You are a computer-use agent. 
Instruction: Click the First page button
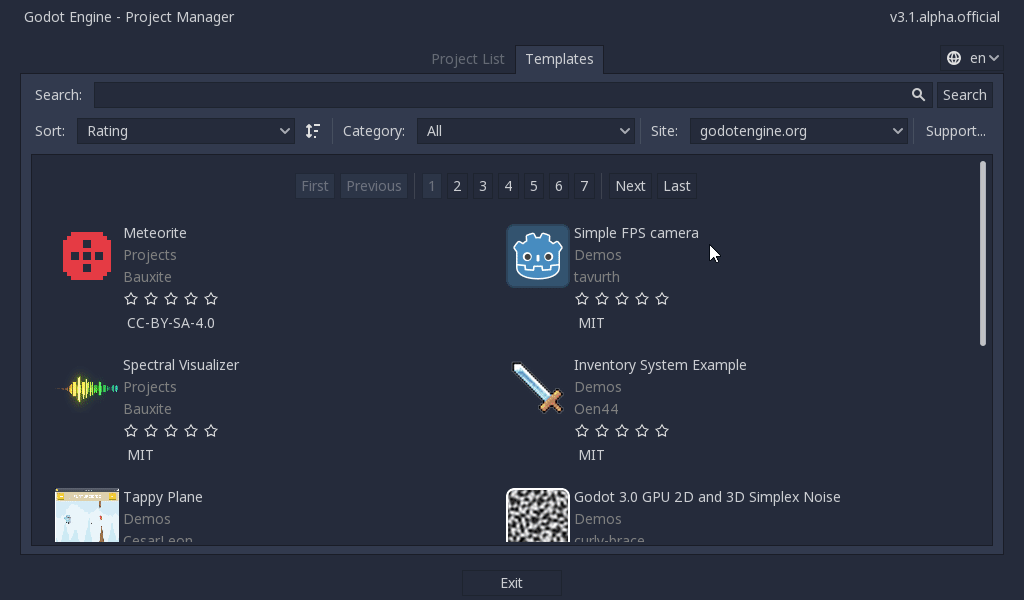(x=315, y=186)
